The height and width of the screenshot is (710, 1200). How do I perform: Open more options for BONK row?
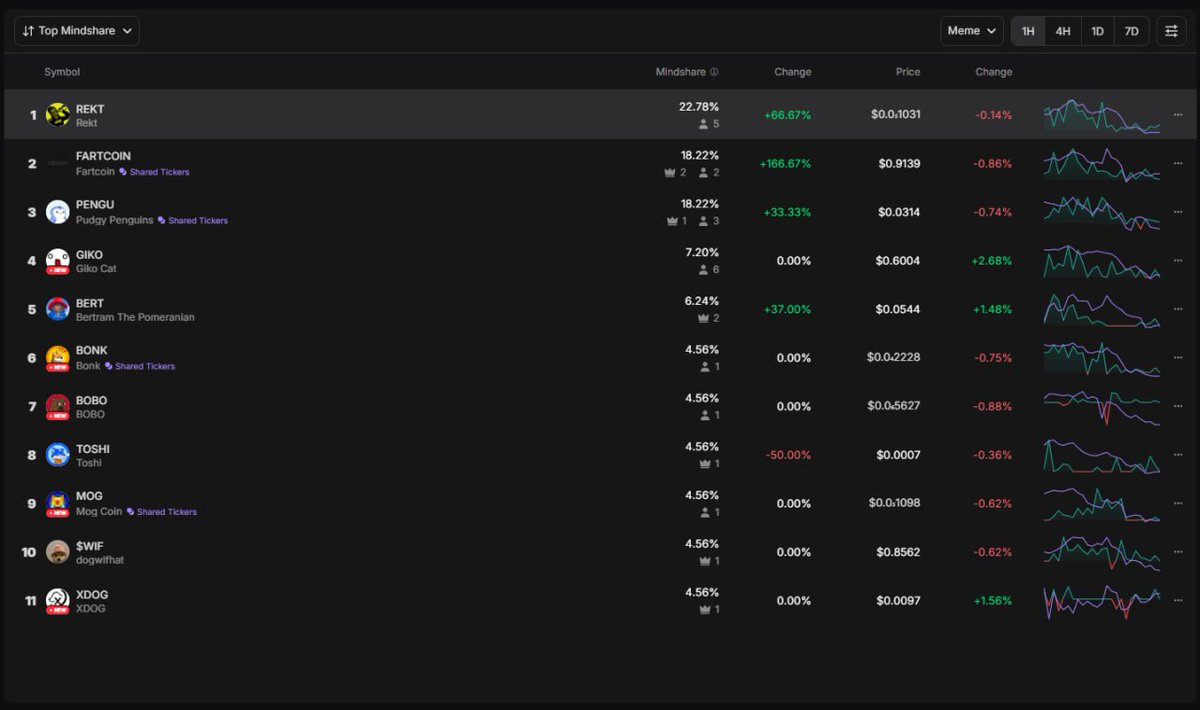point(1177,358)
